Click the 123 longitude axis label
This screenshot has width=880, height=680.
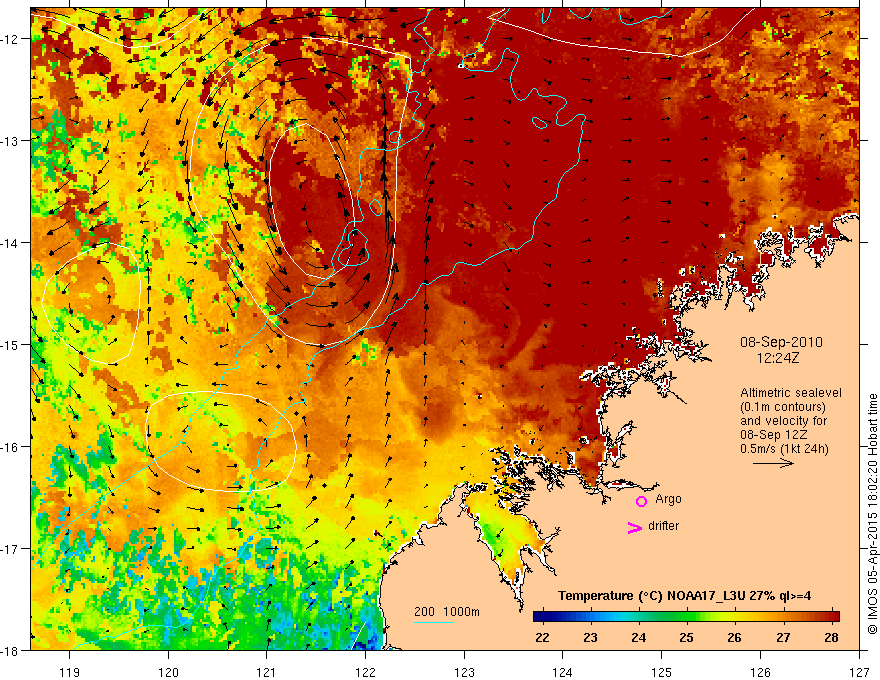click(x=464, y=672)
